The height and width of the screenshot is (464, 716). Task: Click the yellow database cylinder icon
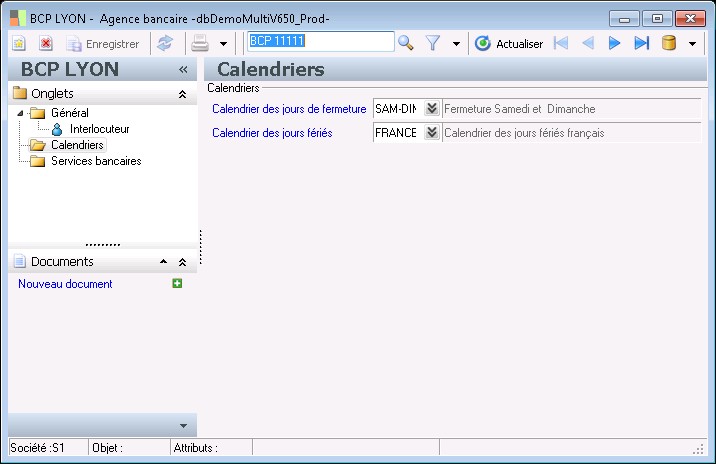coord(669,43)
